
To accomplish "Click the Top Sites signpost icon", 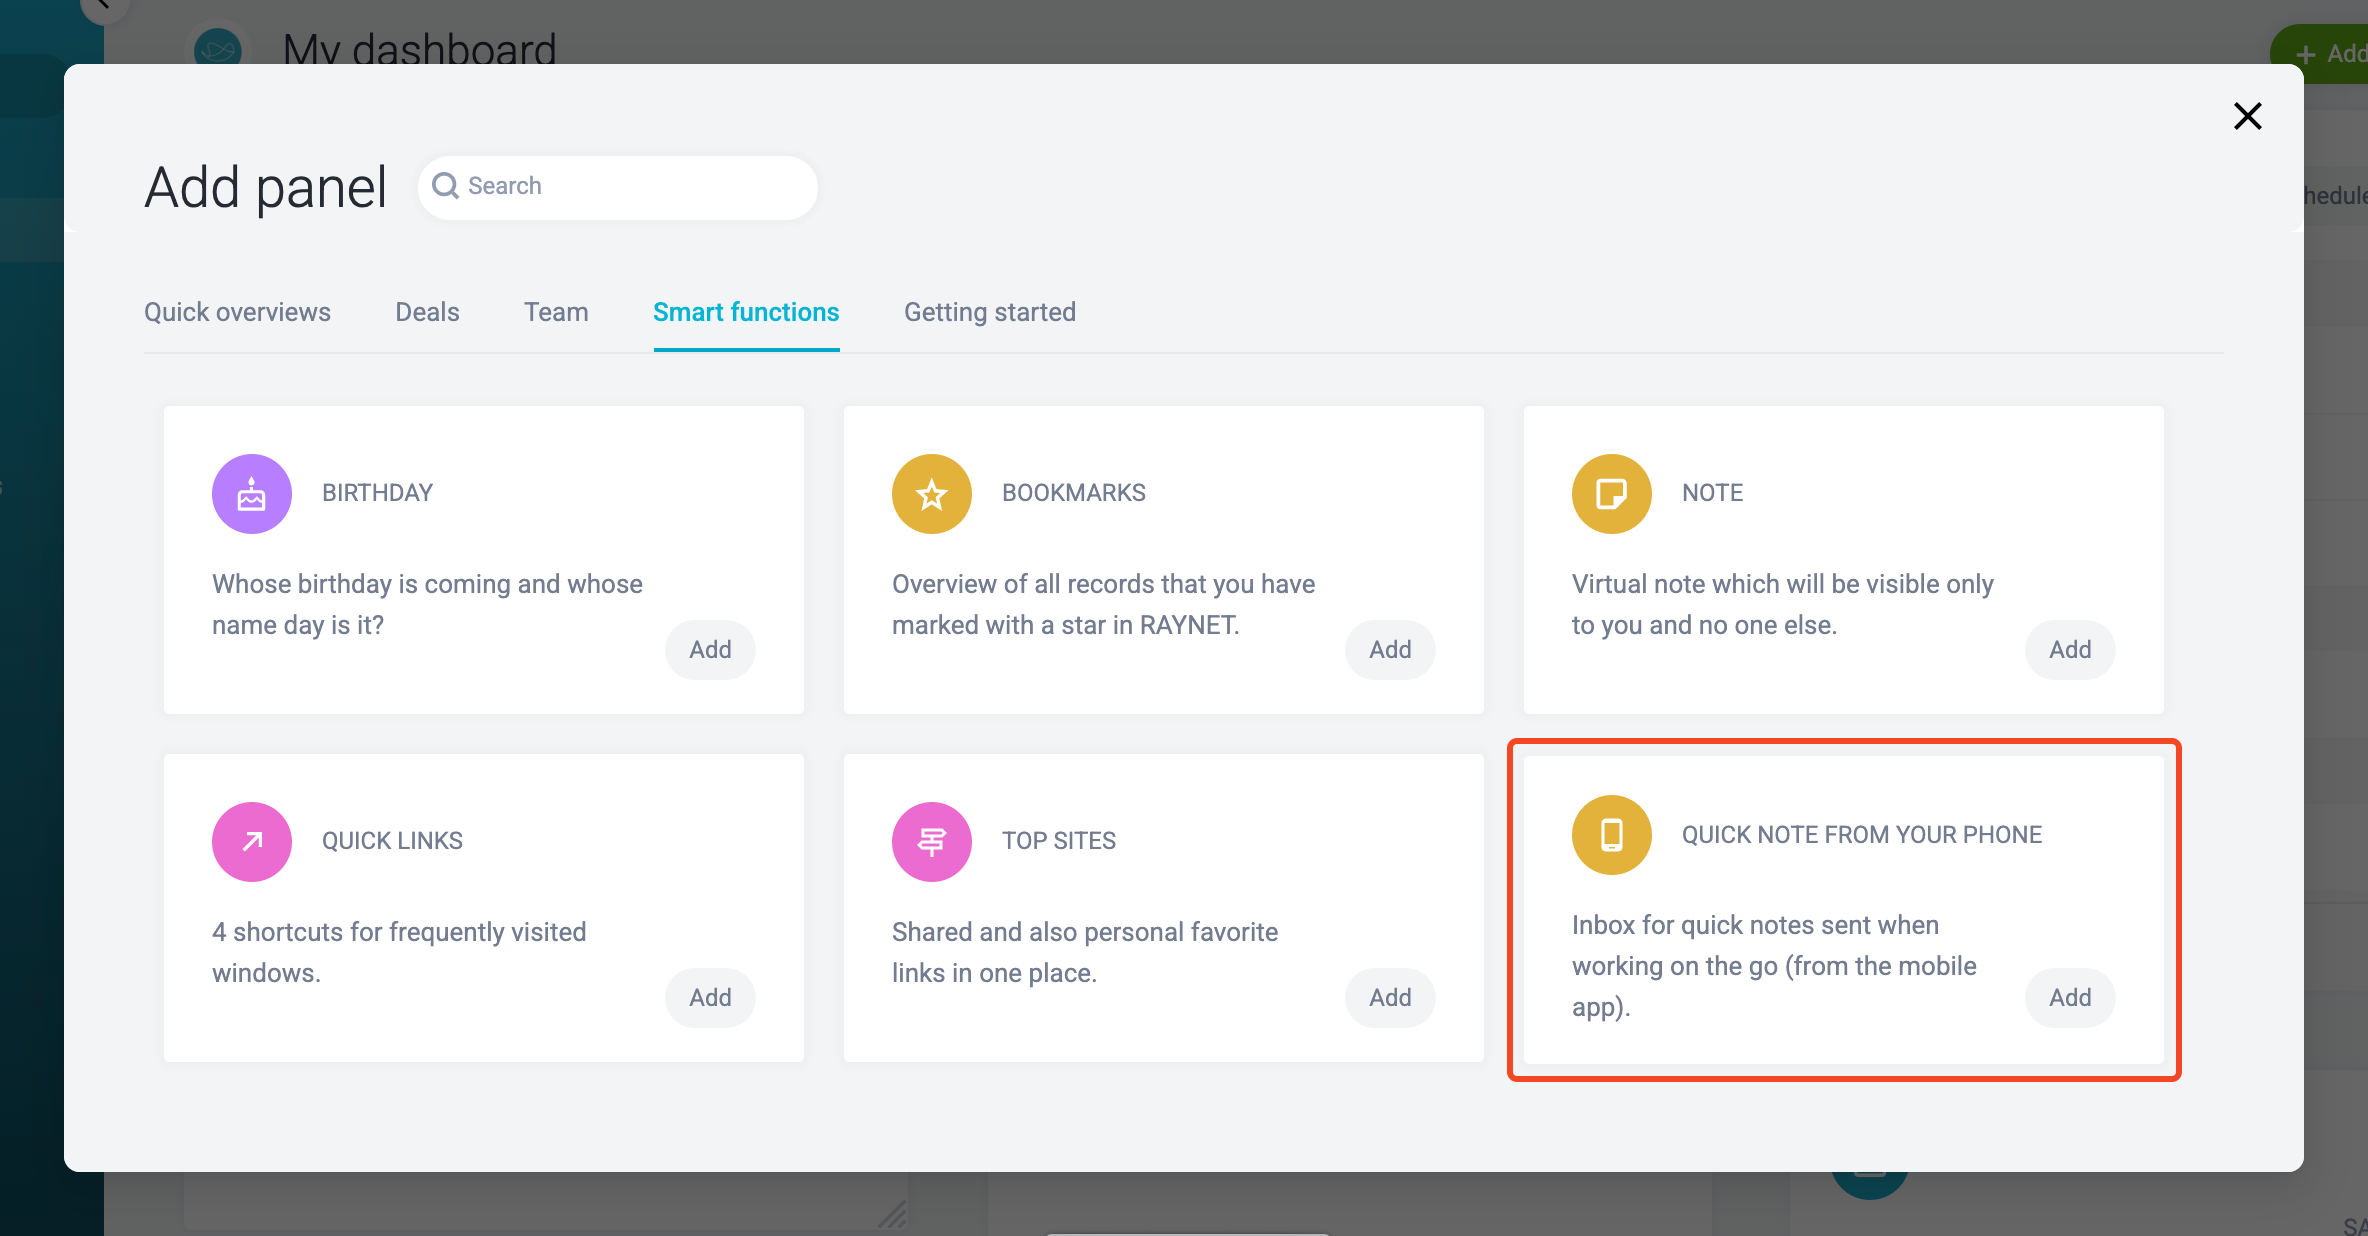I will pyautogui.click(x=932, y=842).
